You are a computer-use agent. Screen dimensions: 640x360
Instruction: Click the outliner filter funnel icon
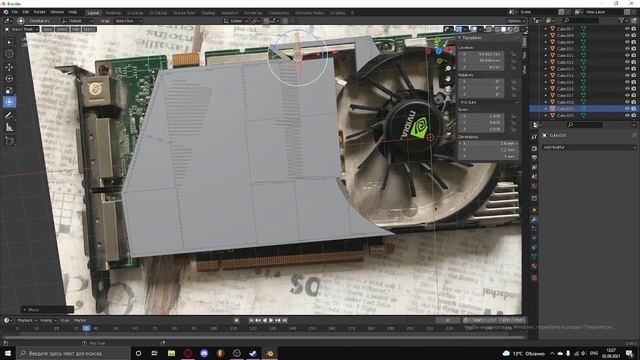coord(622,20)
